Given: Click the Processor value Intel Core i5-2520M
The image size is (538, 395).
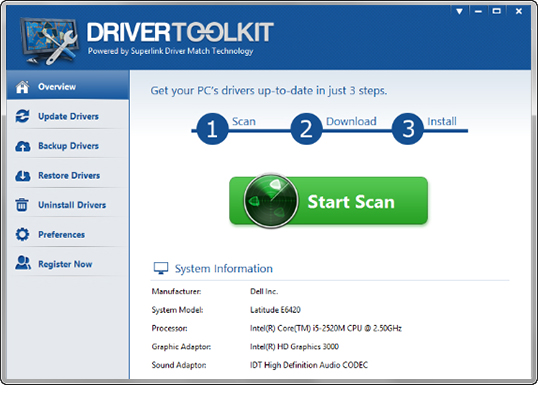Looking at the screenshot, I should pos(326,328).
